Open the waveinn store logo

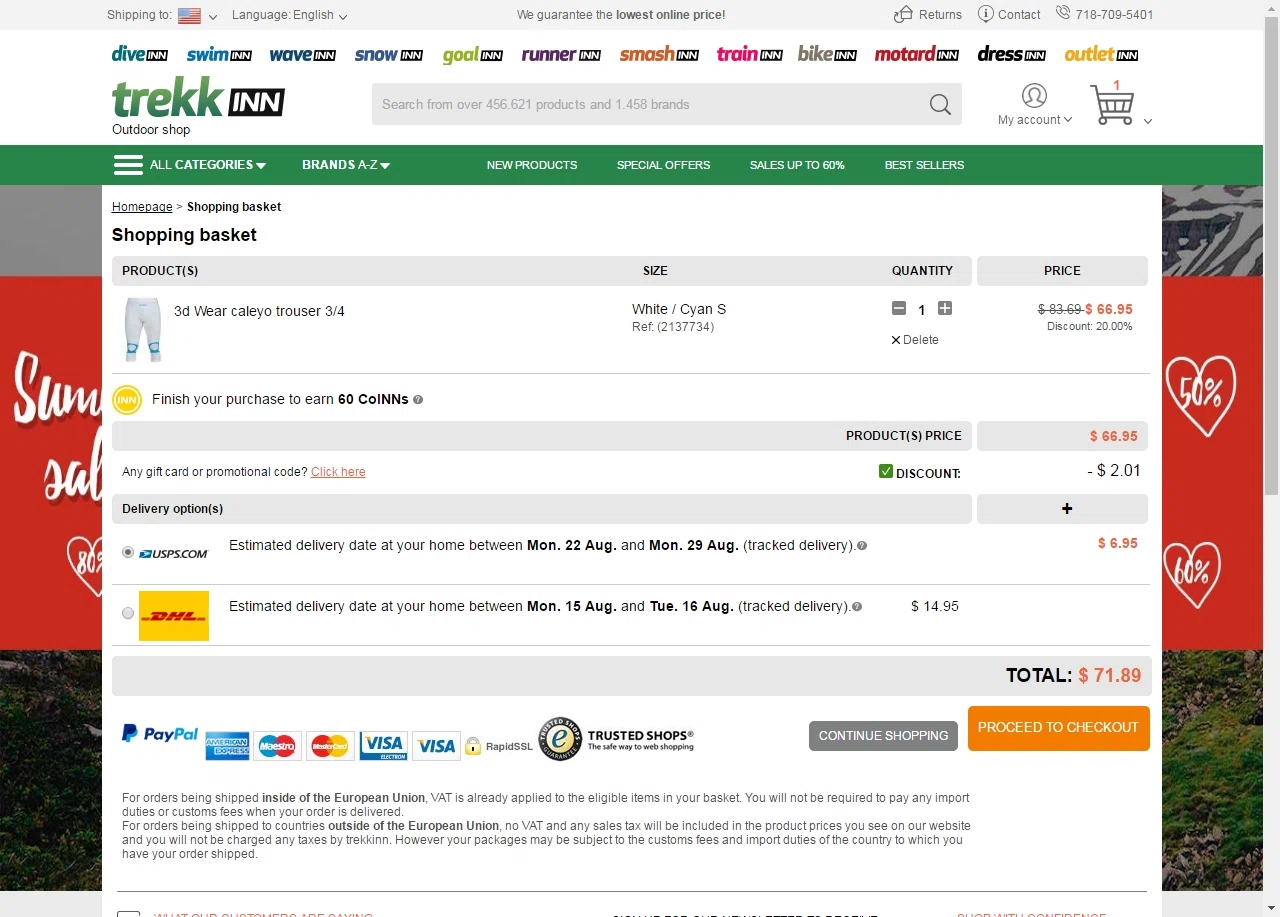(x=302, y=54)
